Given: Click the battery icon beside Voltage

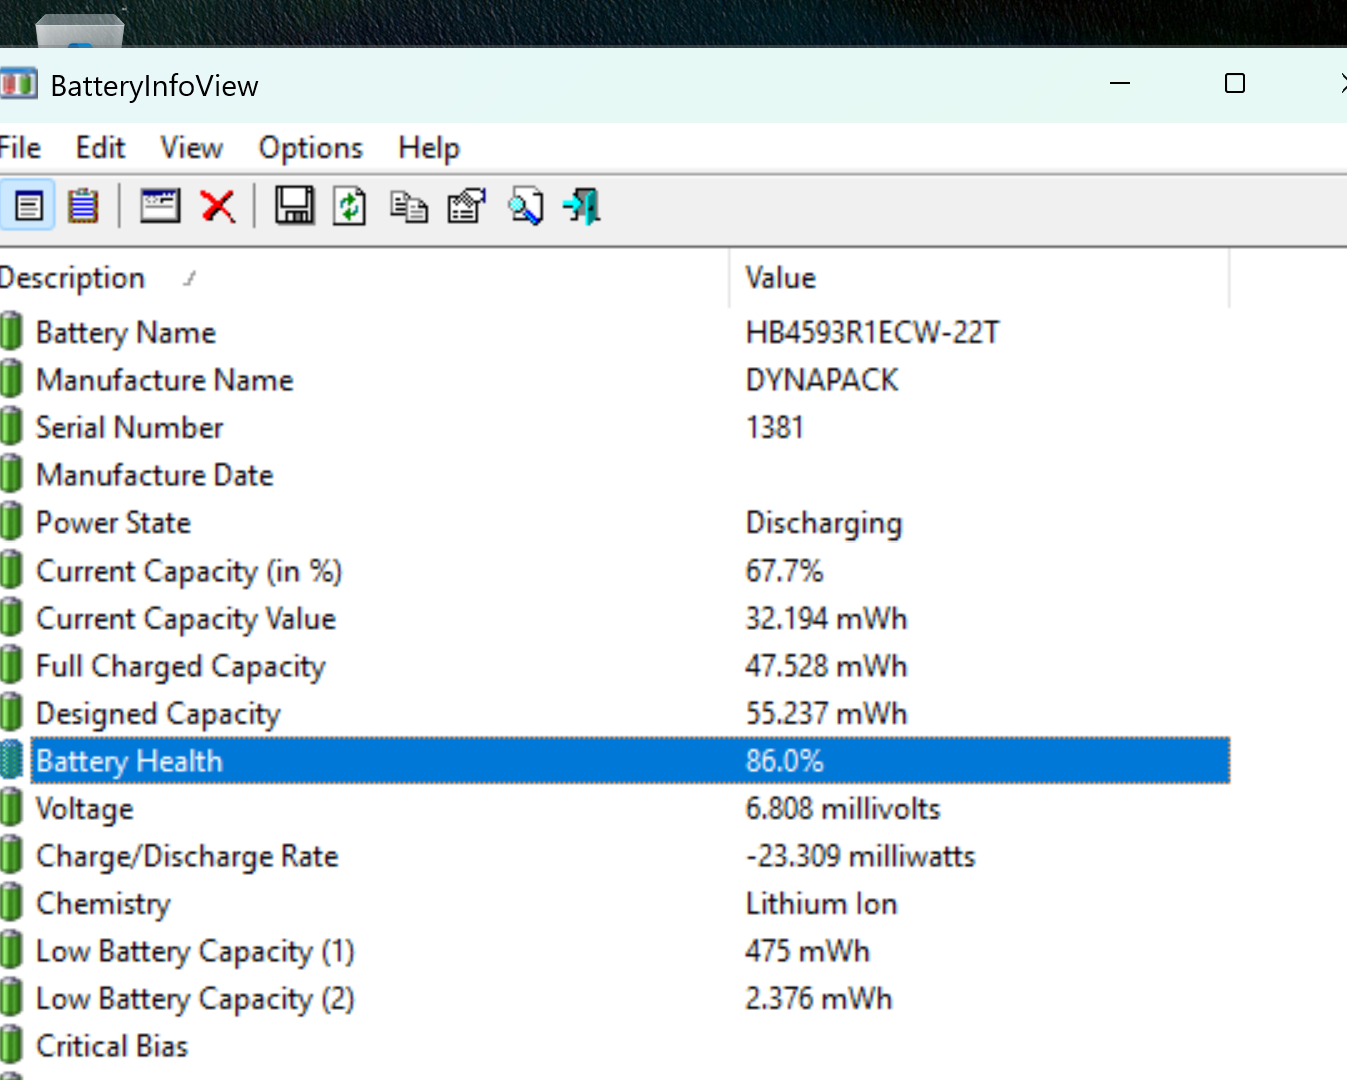Looking at the screenshot, I should tap(11, 808).
